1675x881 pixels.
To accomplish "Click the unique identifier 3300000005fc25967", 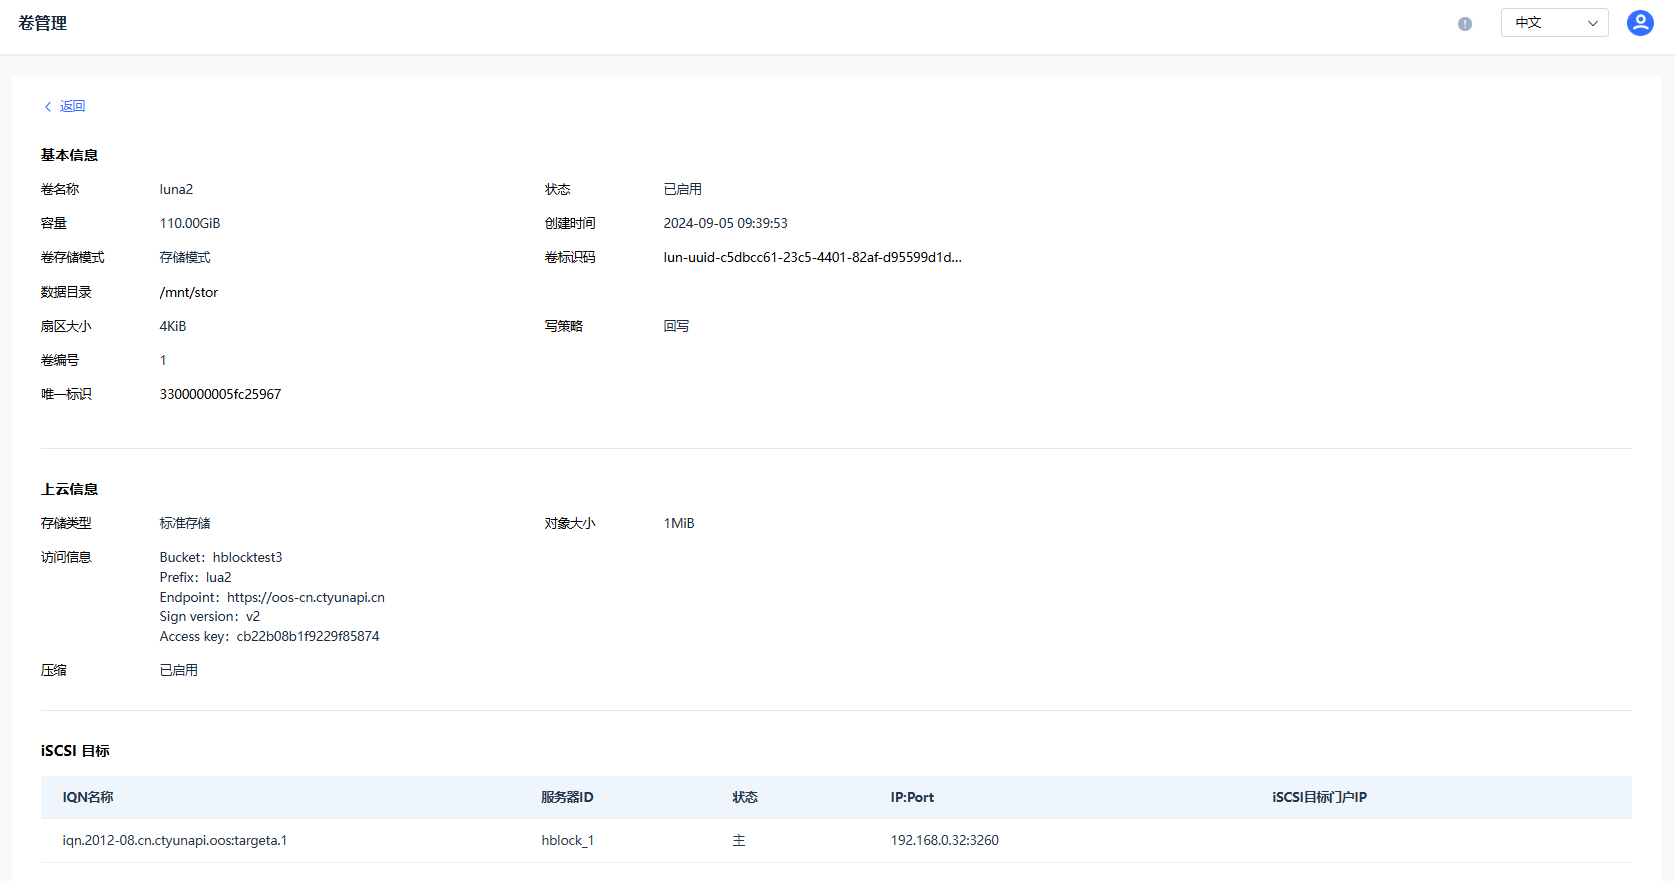I will click(x=220, y=394).
